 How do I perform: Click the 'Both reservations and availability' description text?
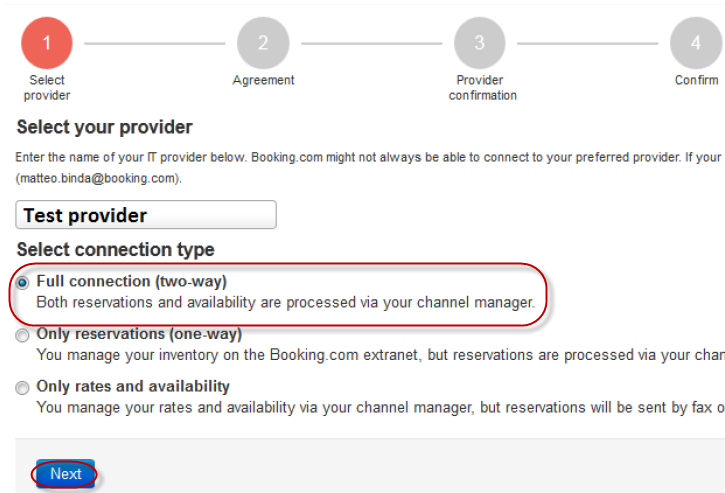(x=285, y=301)
